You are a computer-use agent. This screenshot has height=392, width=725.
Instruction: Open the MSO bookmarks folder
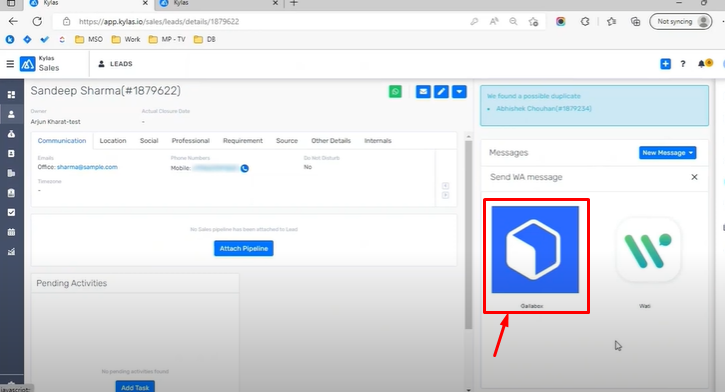point(89,39)
